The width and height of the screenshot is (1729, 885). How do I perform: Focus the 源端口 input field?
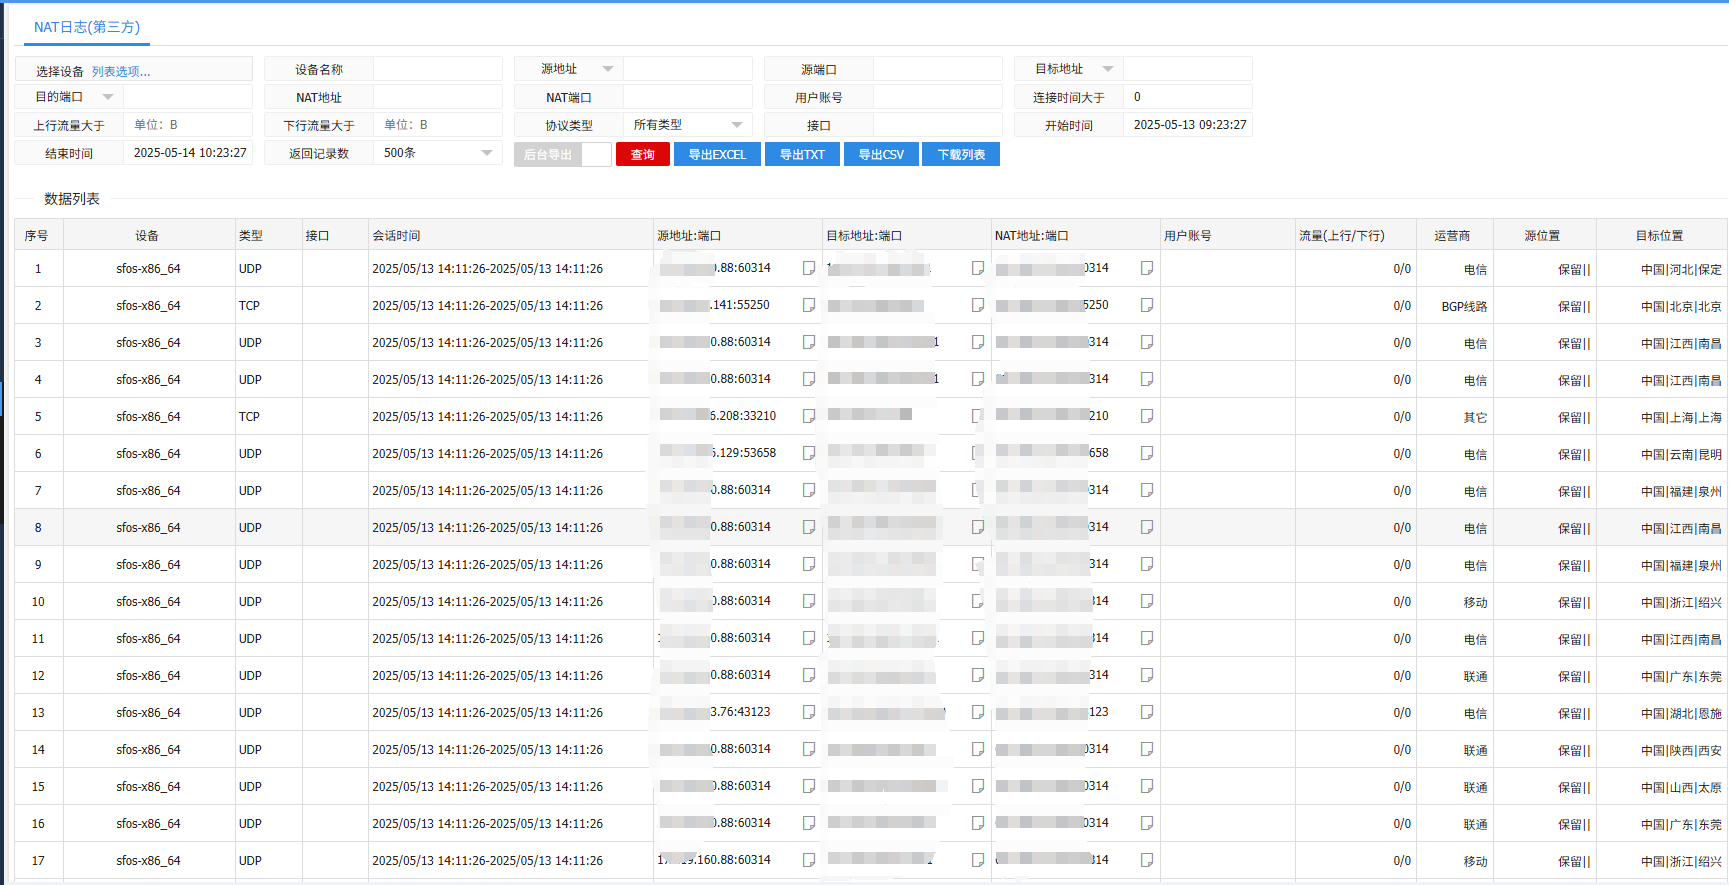point(938,69)
